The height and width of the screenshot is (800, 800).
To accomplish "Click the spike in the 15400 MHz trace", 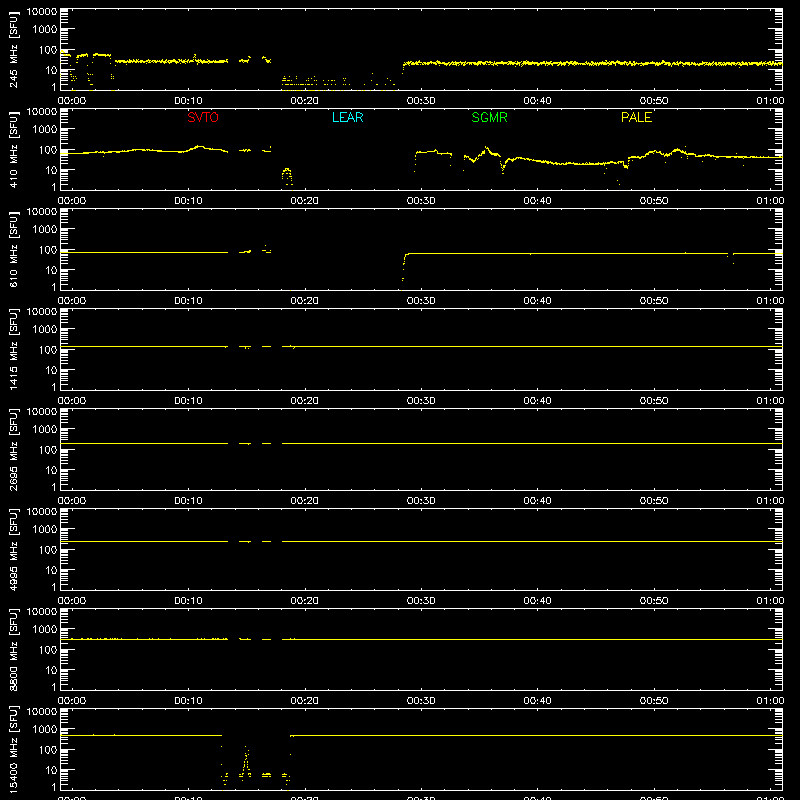I will (x=246, y=762).
